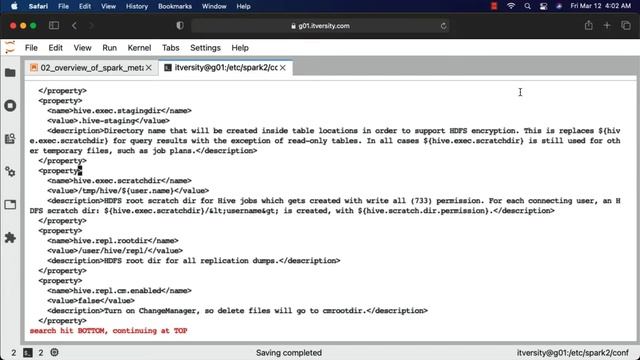The height and width of the screenshot is (360, 640).
Task: Close the 02_overview_of_spark_meta notebook tab
Action: point(149,68)
